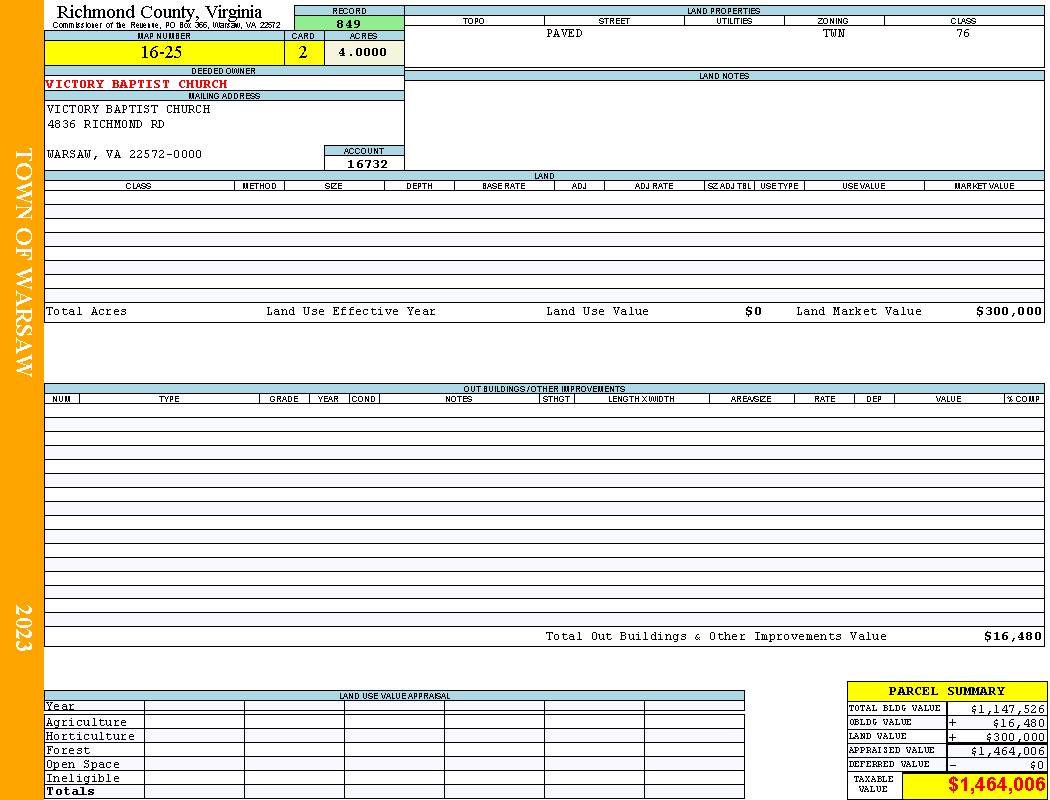Viewport: 1050px width, 800px height.
Task: Click total building value $1,147,526
Action: tap(1007, 709)
